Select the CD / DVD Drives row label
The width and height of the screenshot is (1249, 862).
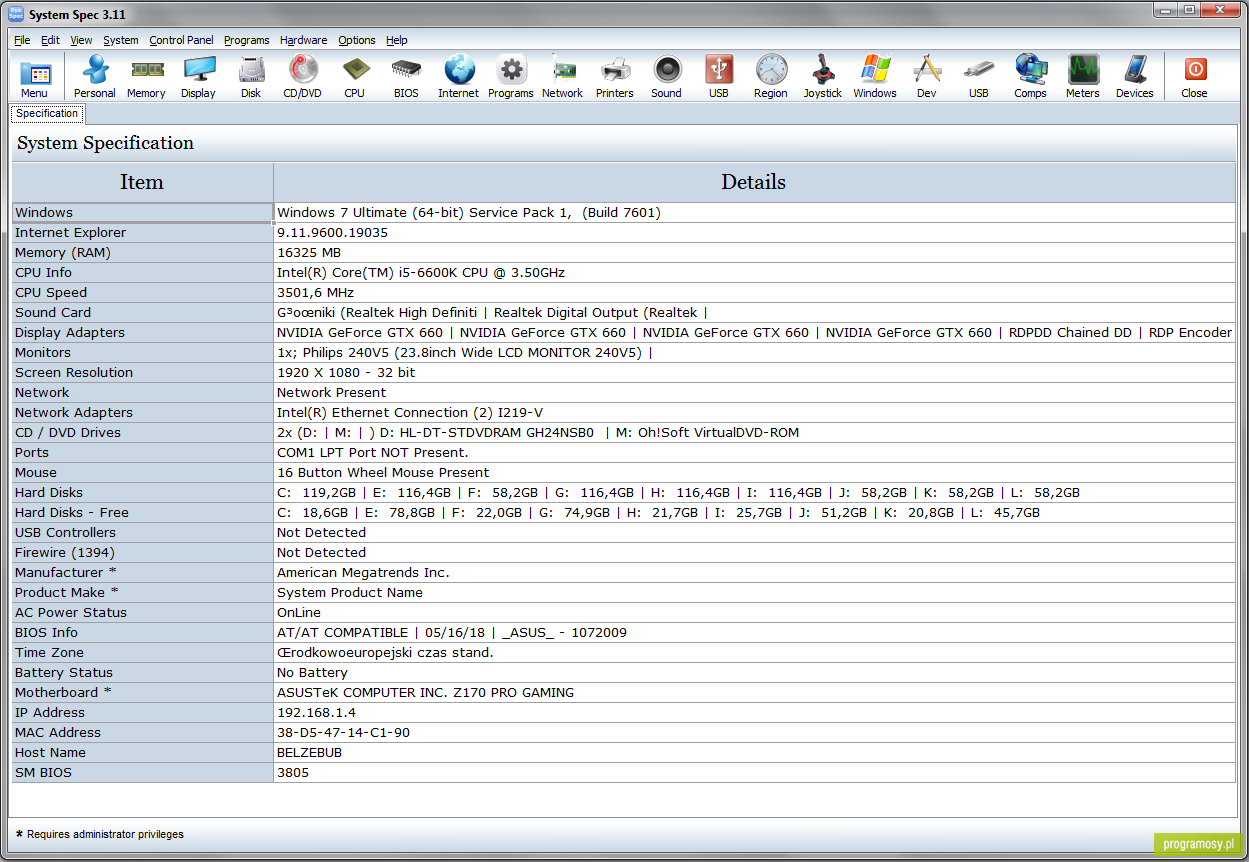tap(142, 432)
